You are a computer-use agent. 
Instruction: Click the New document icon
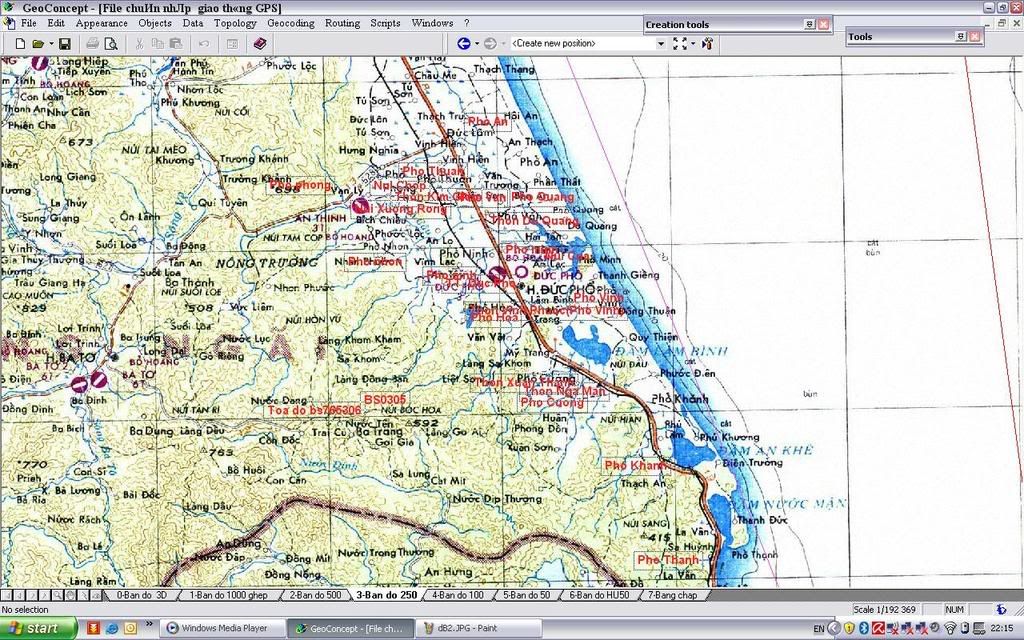tap(20, 44)
